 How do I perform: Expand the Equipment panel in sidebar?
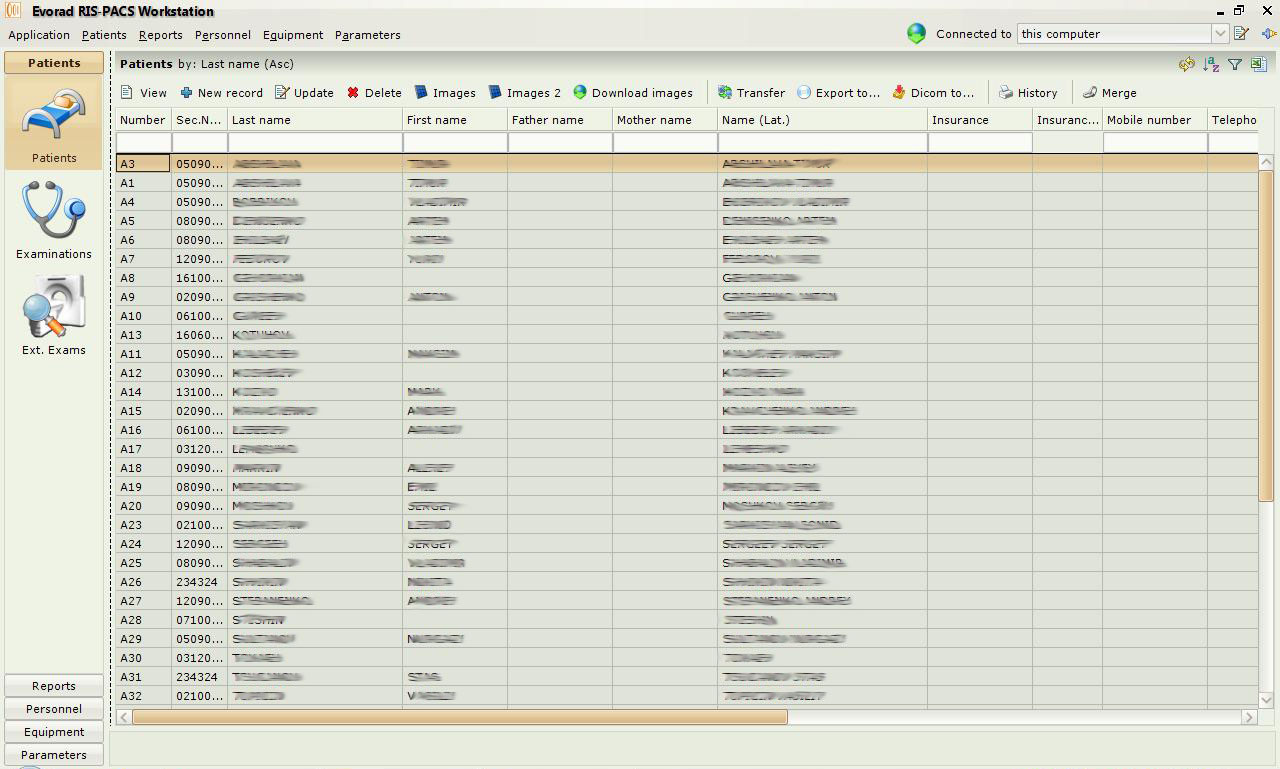click(54, 732)
